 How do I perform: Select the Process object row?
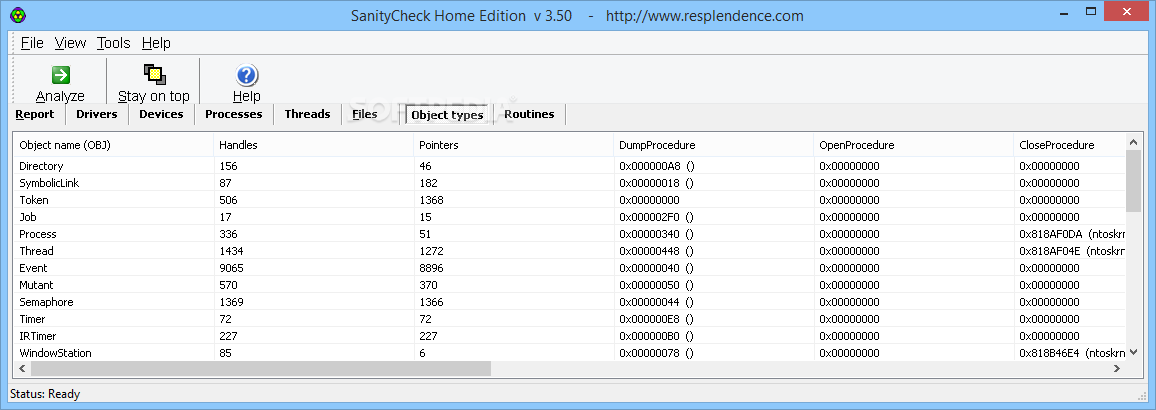click(570, 234)
